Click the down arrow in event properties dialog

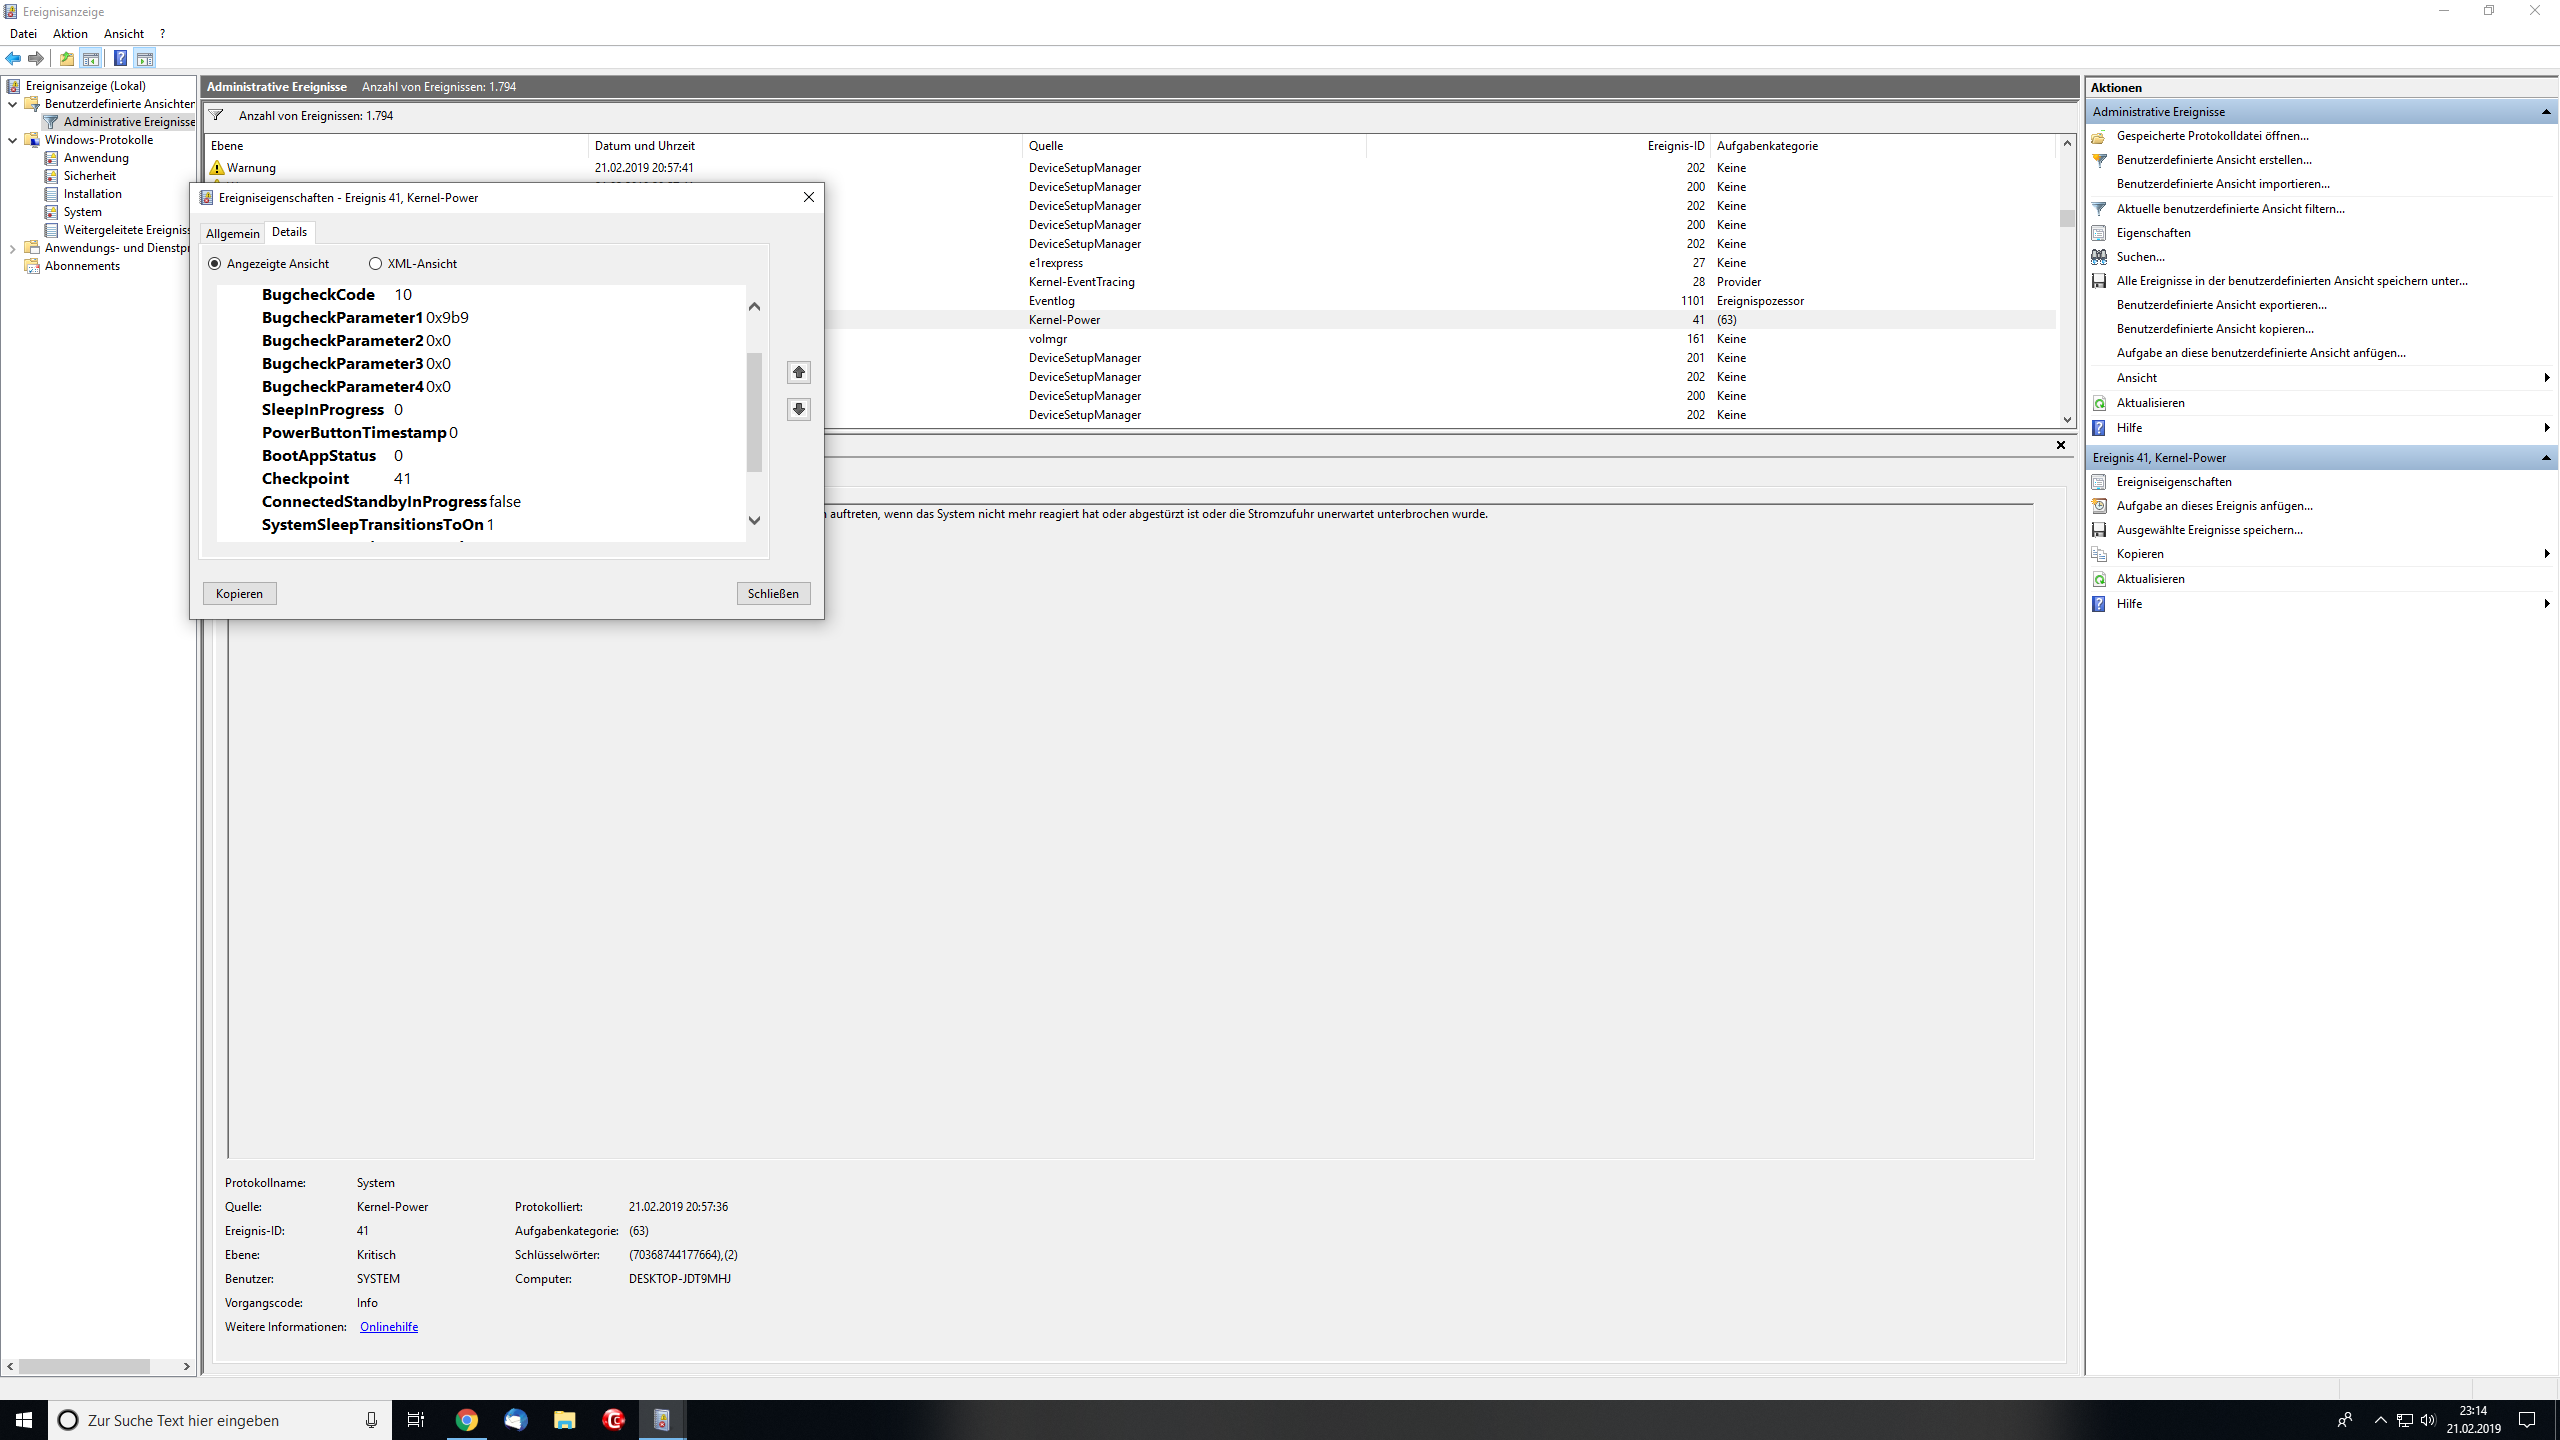pyautogui.click(x=798, y=409)
